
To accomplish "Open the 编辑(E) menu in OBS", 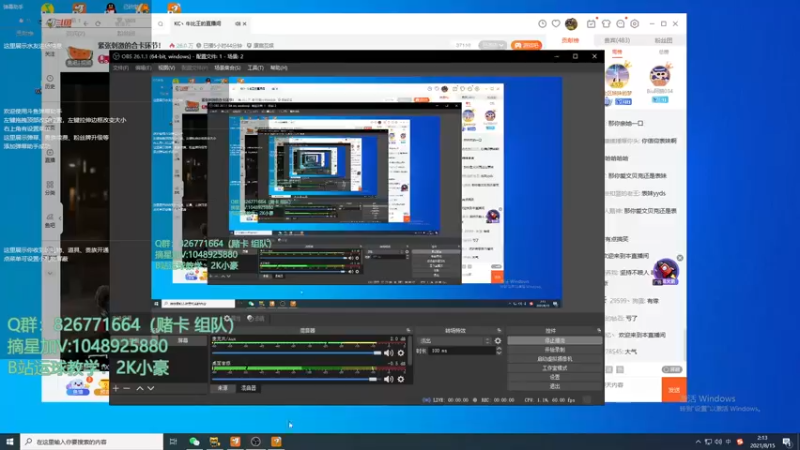I will [x=143, y=67].
